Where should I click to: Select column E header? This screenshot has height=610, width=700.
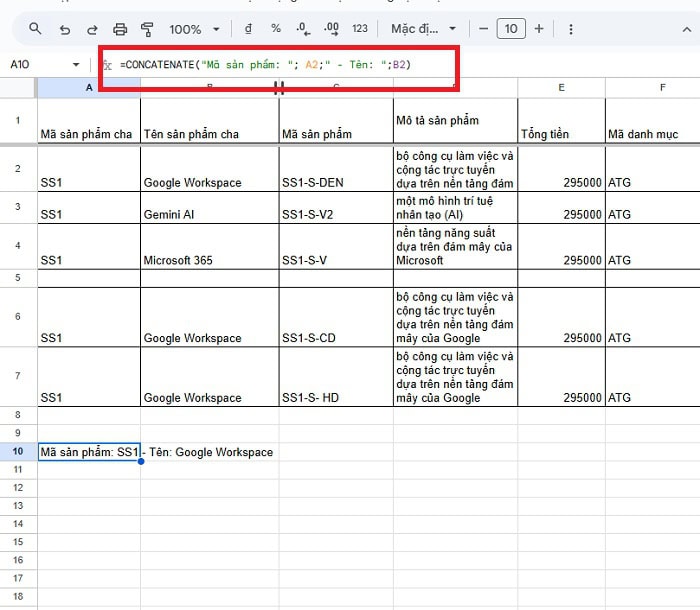561,88
